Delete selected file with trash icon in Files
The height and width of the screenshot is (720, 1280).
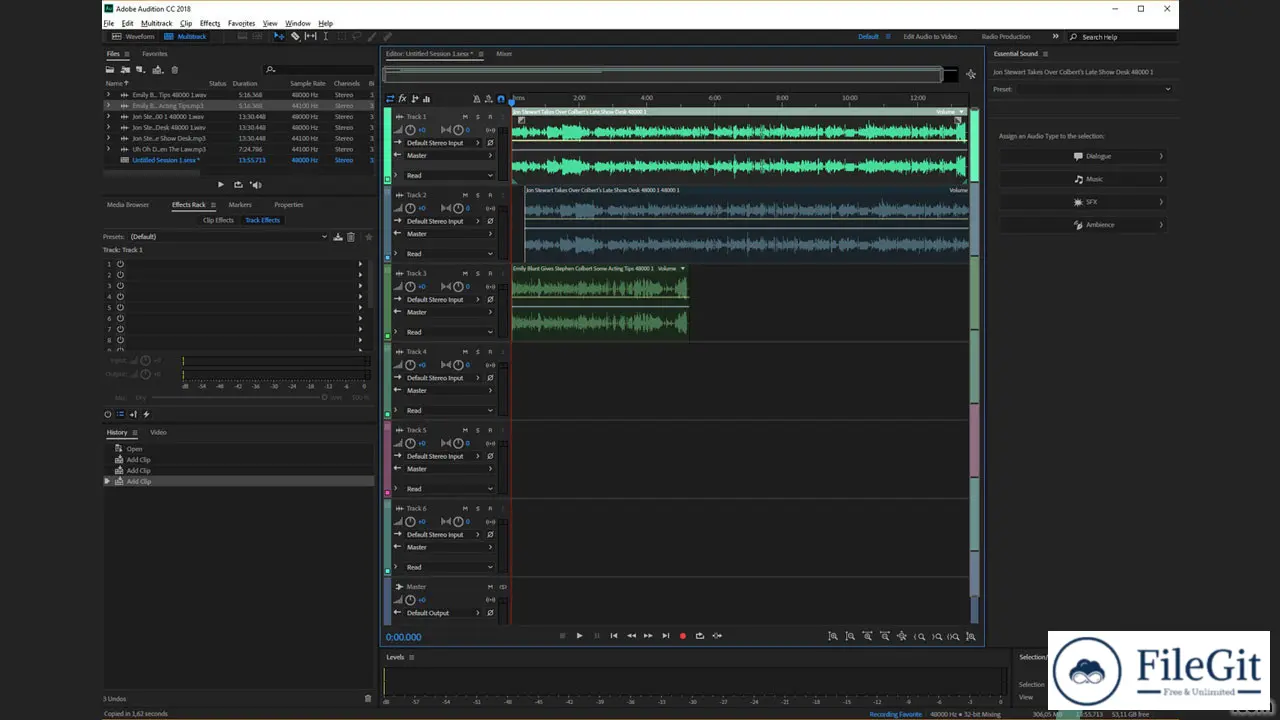tap(174, 70)
